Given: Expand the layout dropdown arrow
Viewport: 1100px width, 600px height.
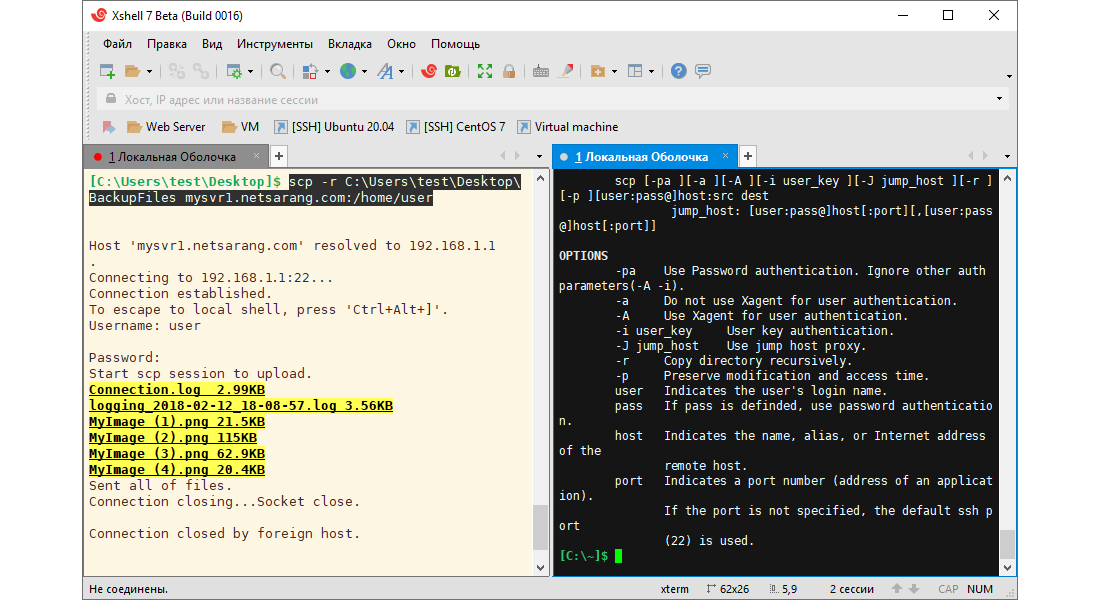Looking at the screenshot, I should click(652, 72).
